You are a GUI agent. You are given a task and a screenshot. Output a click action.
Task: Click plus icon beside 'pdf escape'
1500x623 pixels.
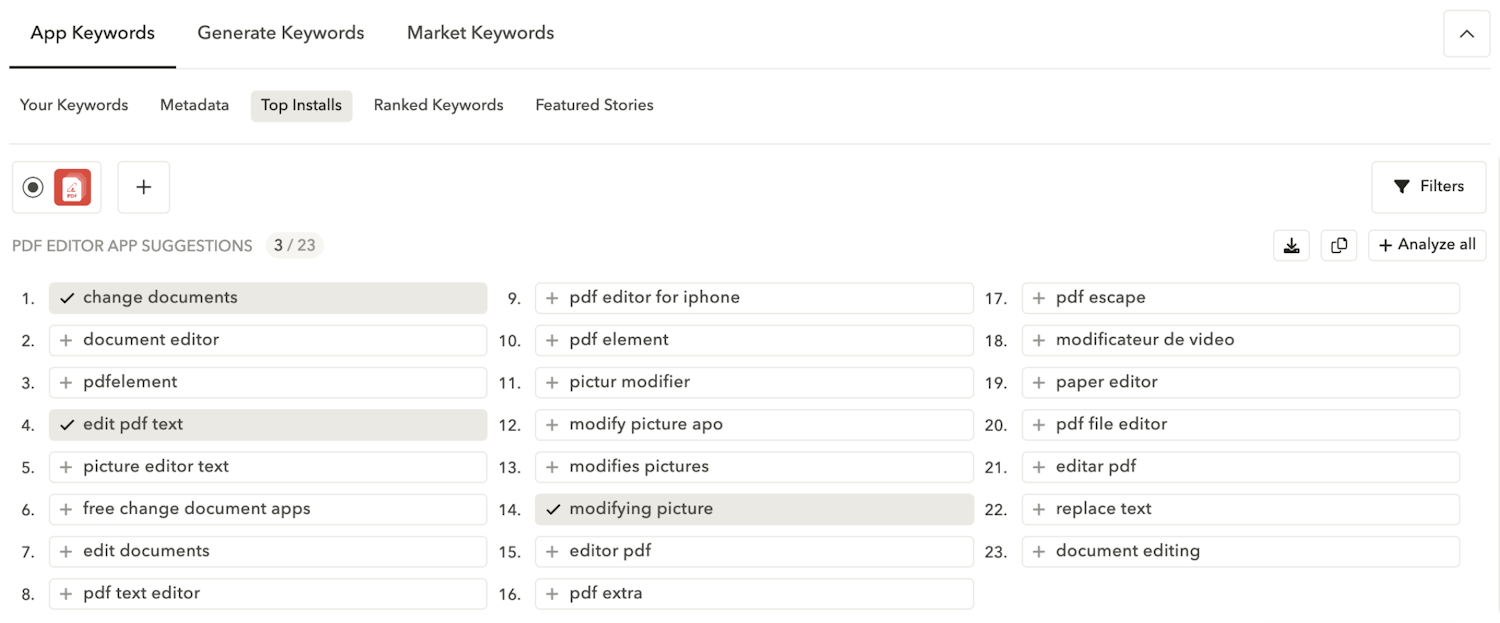click(x=1039, y=298)
